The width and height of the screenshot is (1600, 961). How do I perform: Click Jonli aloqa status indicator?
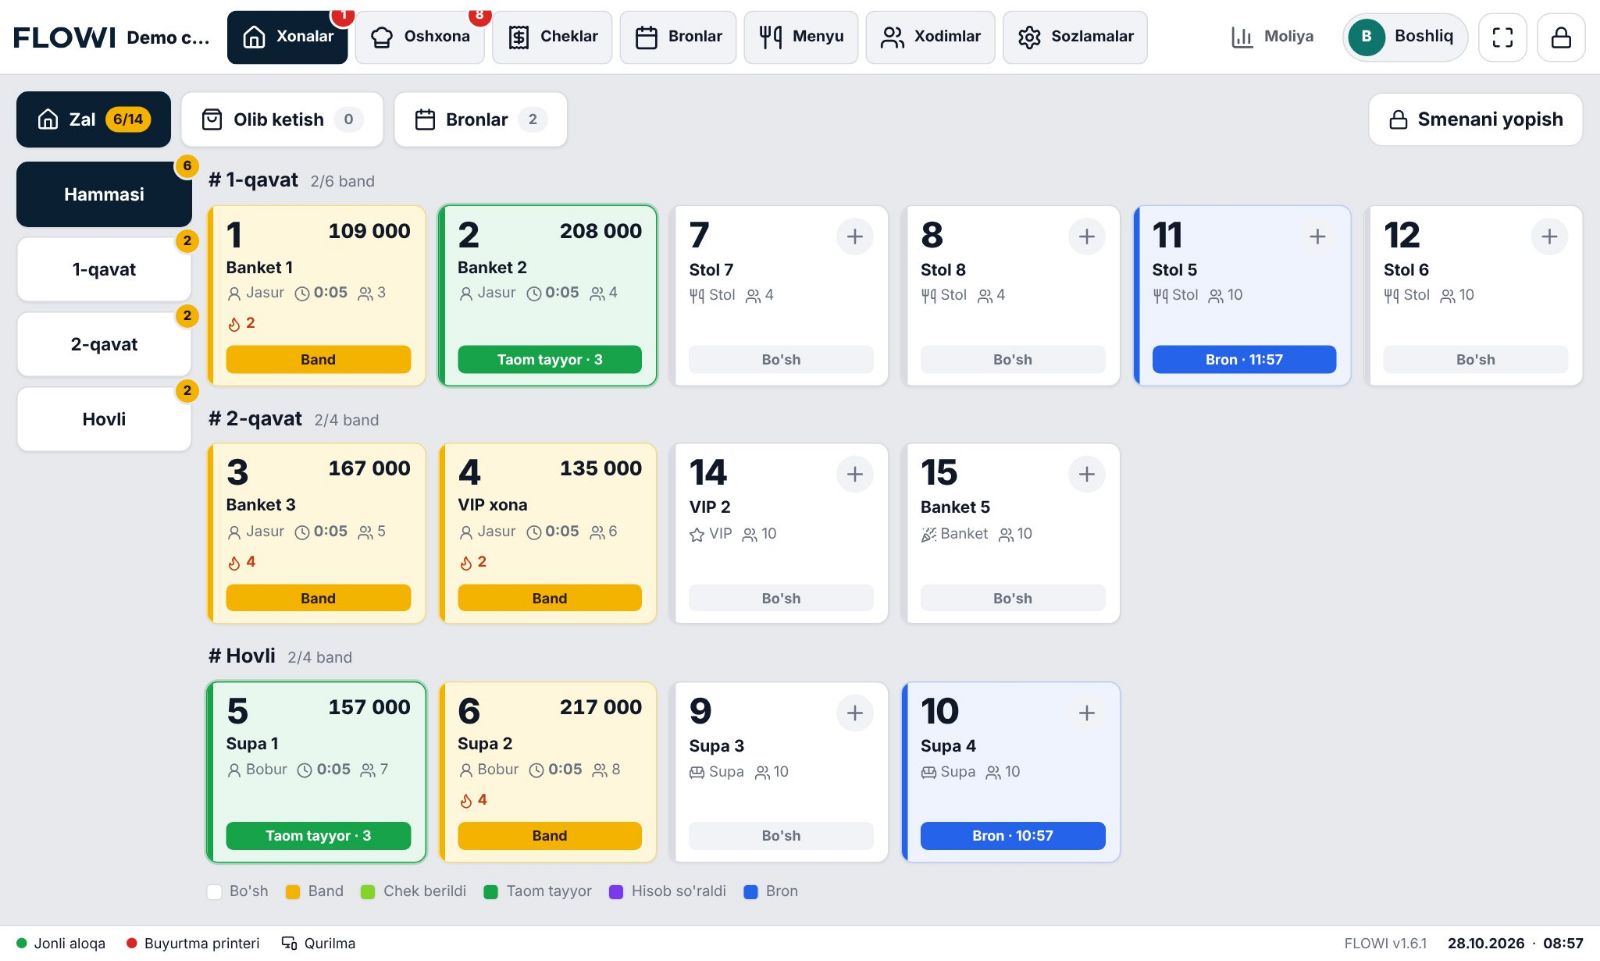61,943
